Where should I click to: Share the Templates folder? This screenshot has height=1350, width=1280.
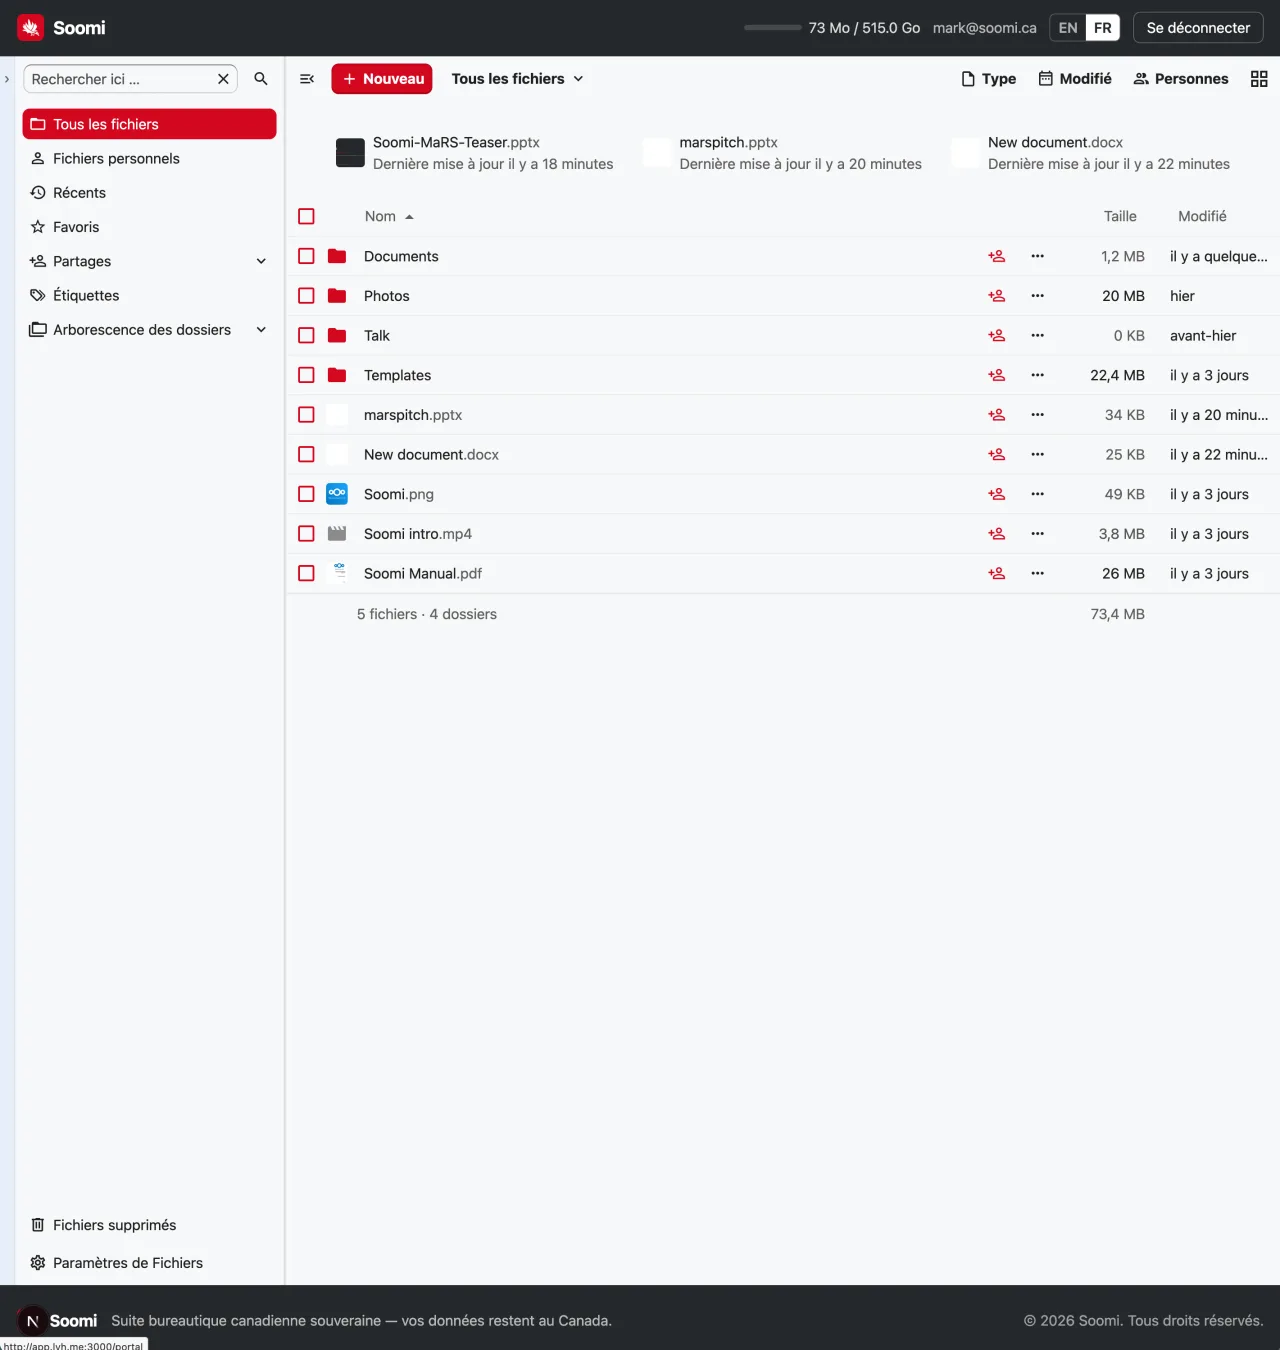coord(997,376)
